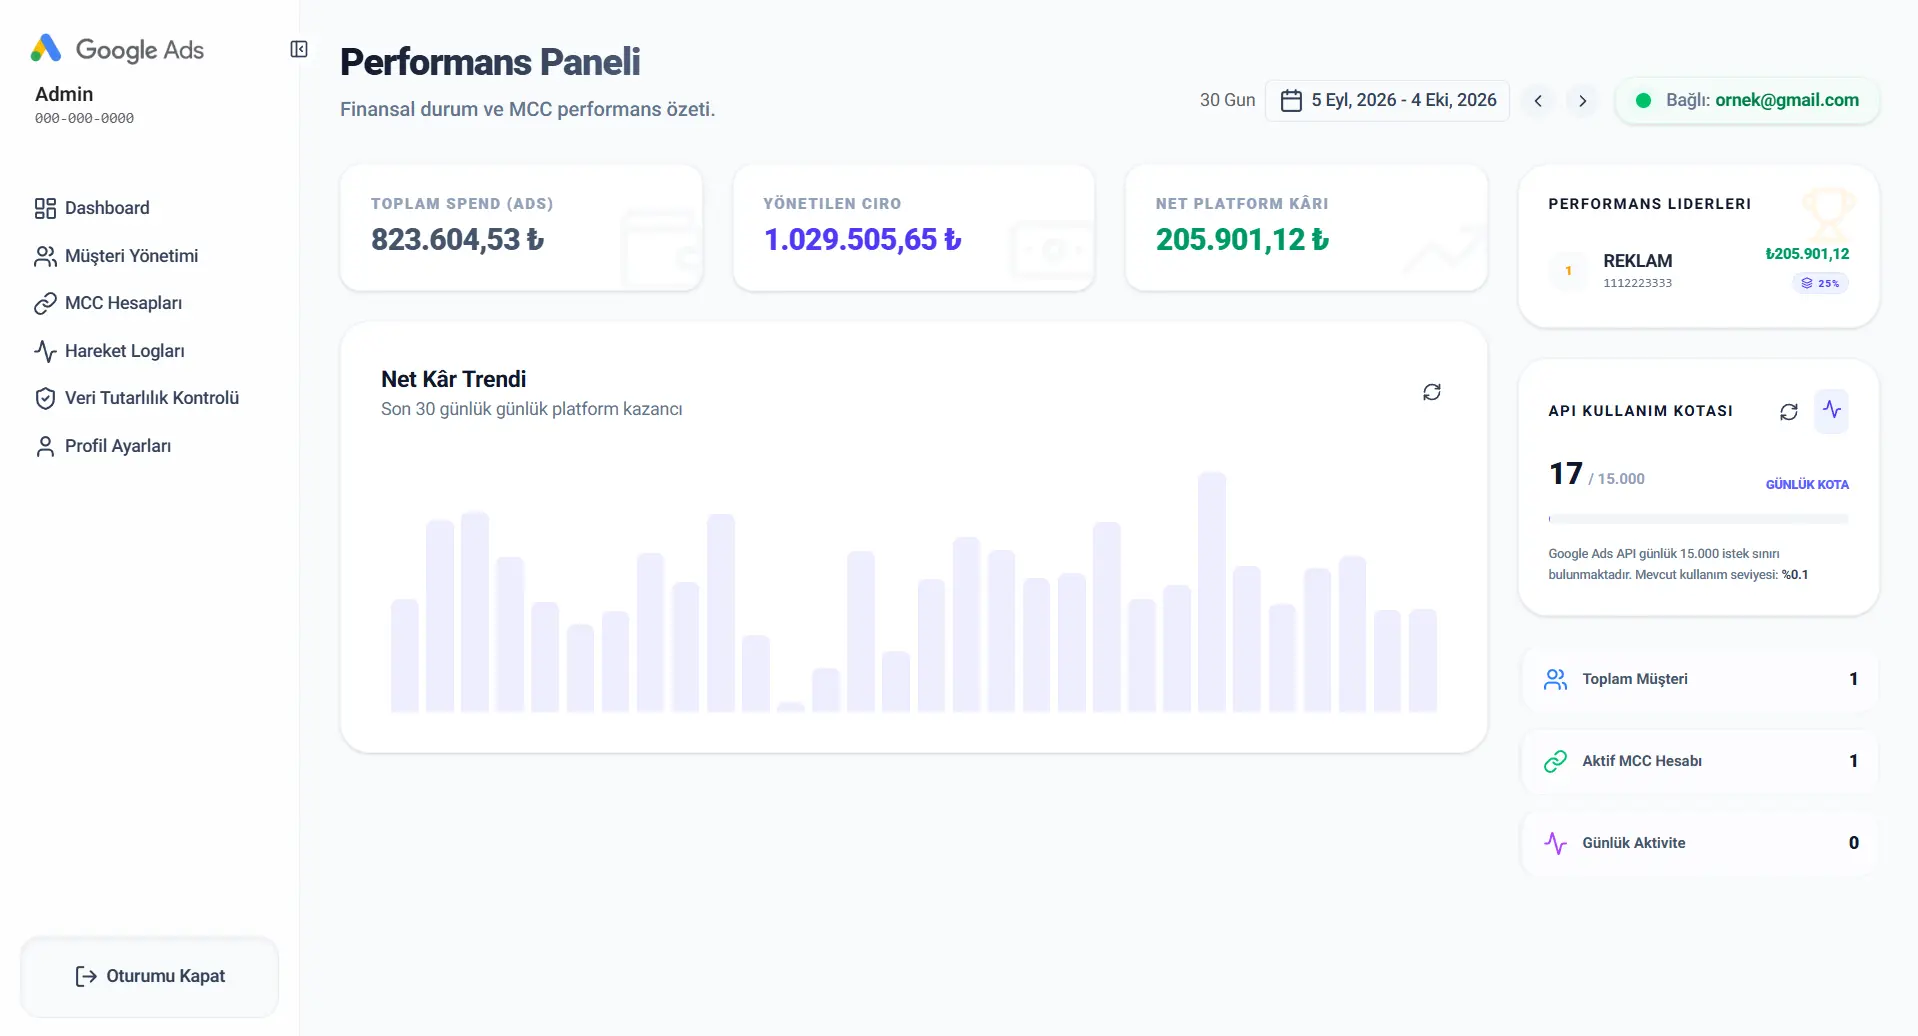The width and height of the screenshot is (1918, 1036).
Task: Click the Bağlı ornek@gmail.com badge
Action: click(1747, 100)
